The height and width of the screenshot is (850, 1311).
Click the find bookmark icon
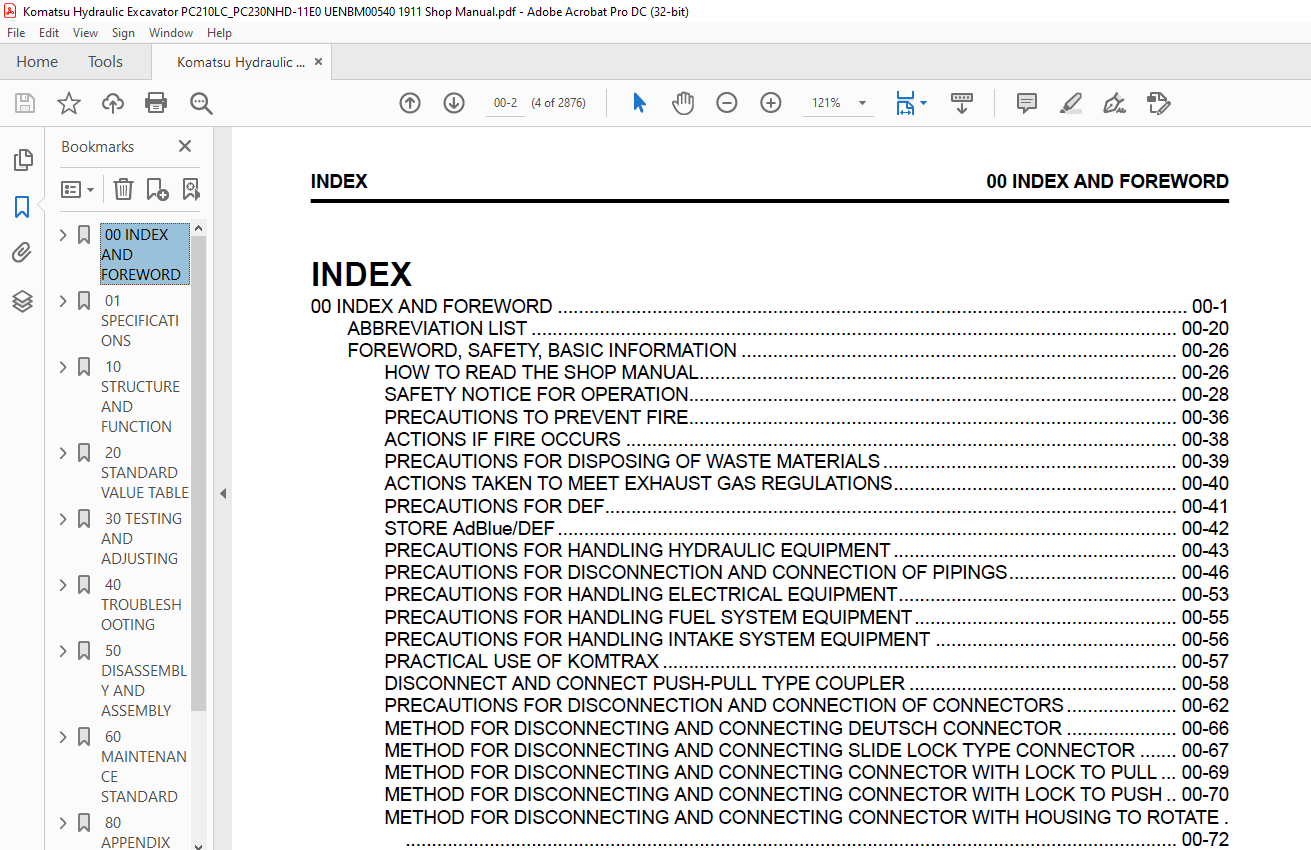pos(190,189)
